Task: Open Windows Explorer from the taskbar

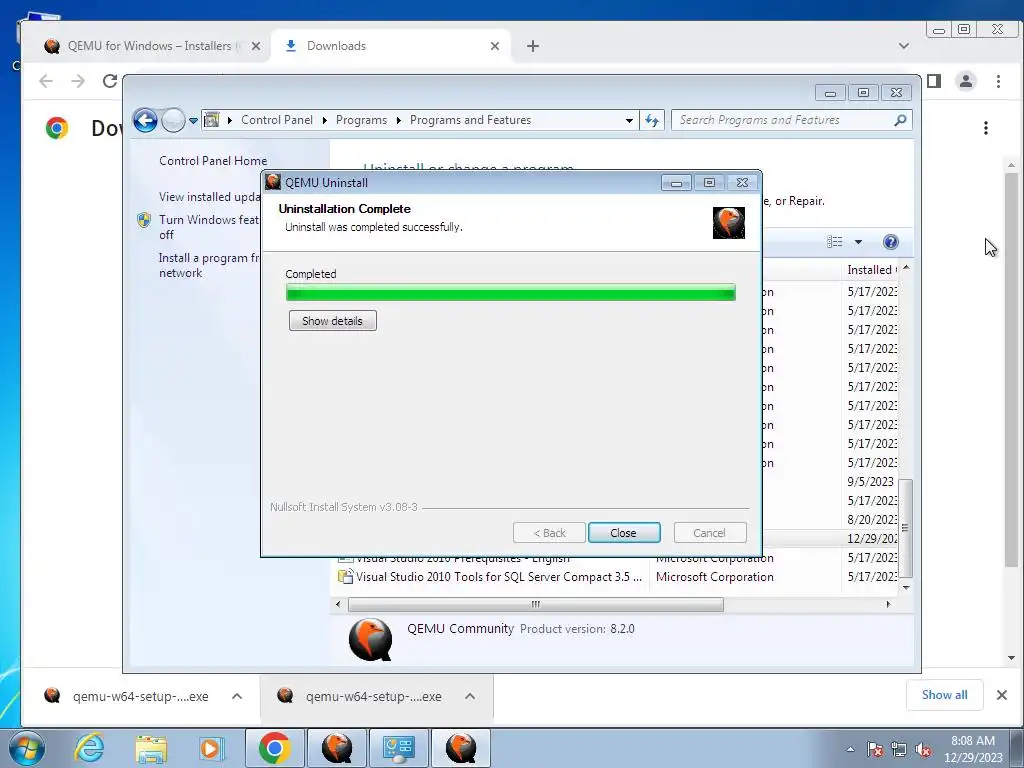Action: click(x=151, y=748)
